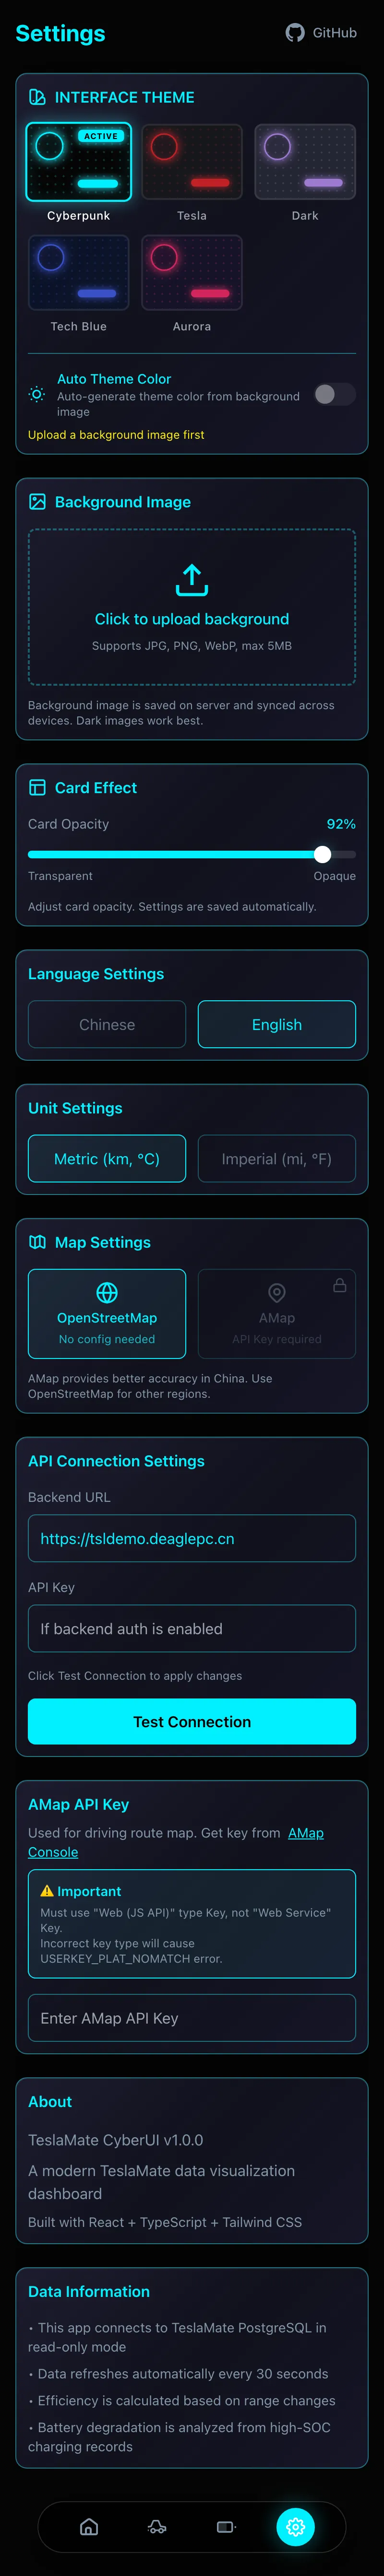Viewport: 384px width, 2576px height.
Task: Select the Metric (km, °C) option
Action: tap(107, 1158)
